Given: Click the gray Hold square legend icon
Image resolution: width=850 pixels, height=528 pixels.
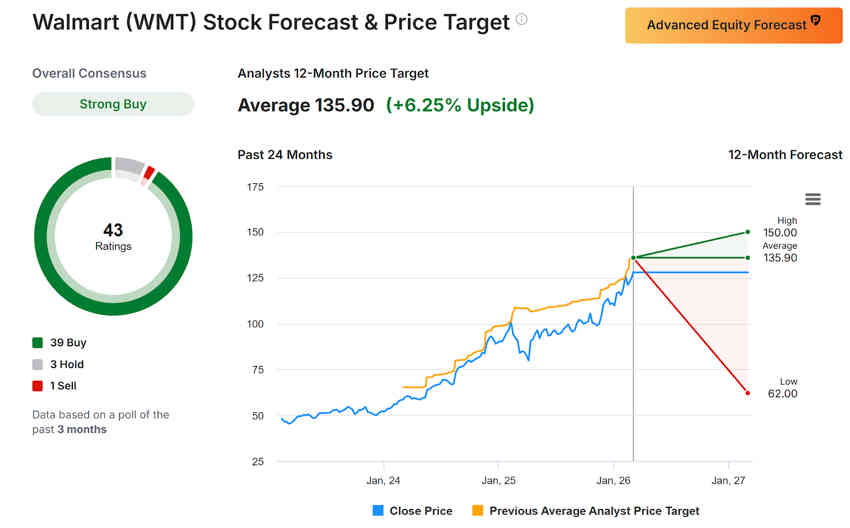Looking at the screenshot, I should click(x=38, y=365).
